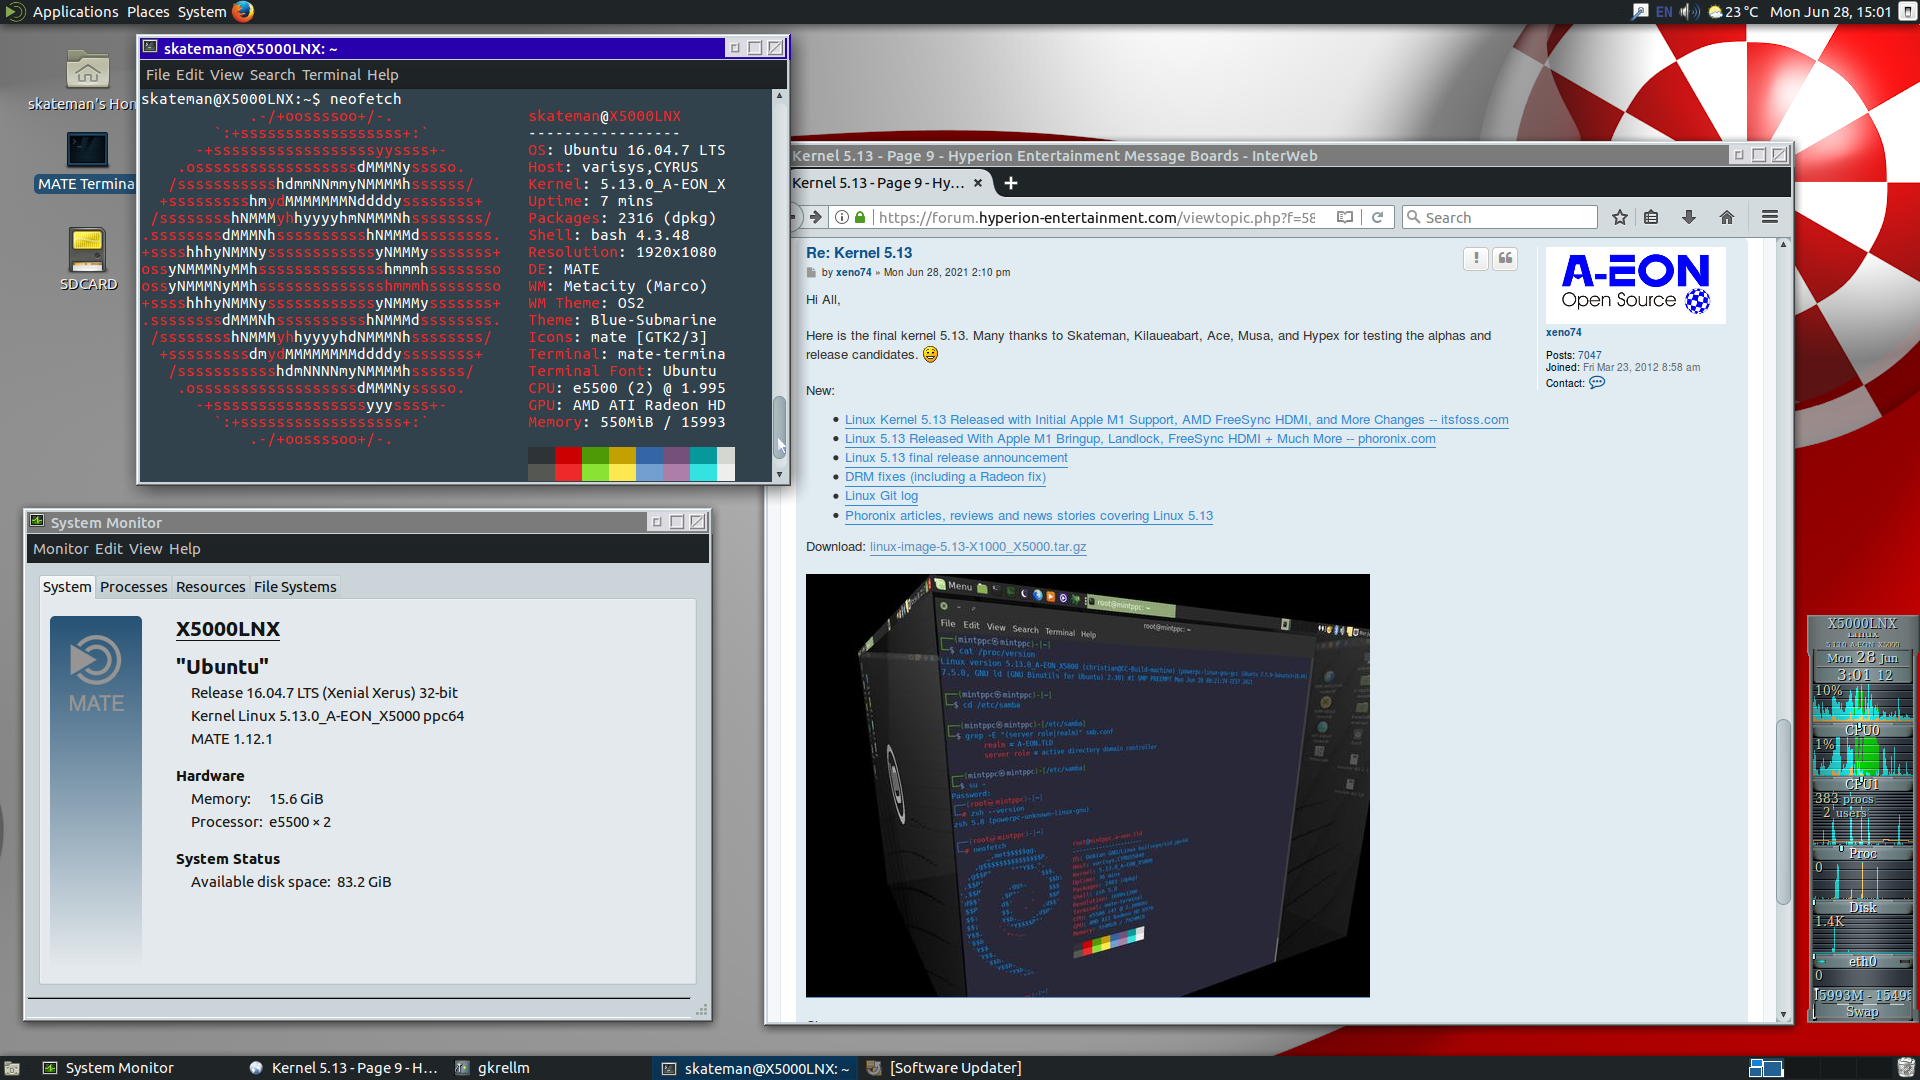Launch Firefox from the top panel

[x=243, y=12]
